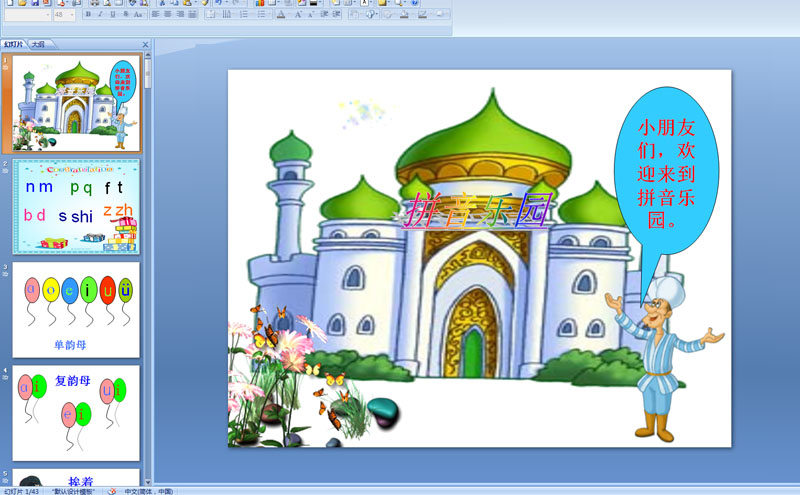Toggle underline formatting

[x=113, y=14]
